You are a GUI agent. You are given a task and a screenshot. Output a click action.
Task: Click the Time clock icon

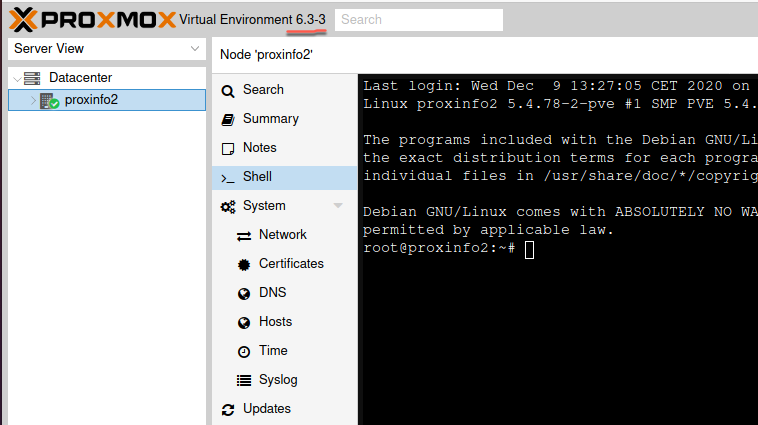[x=244, y=352]
